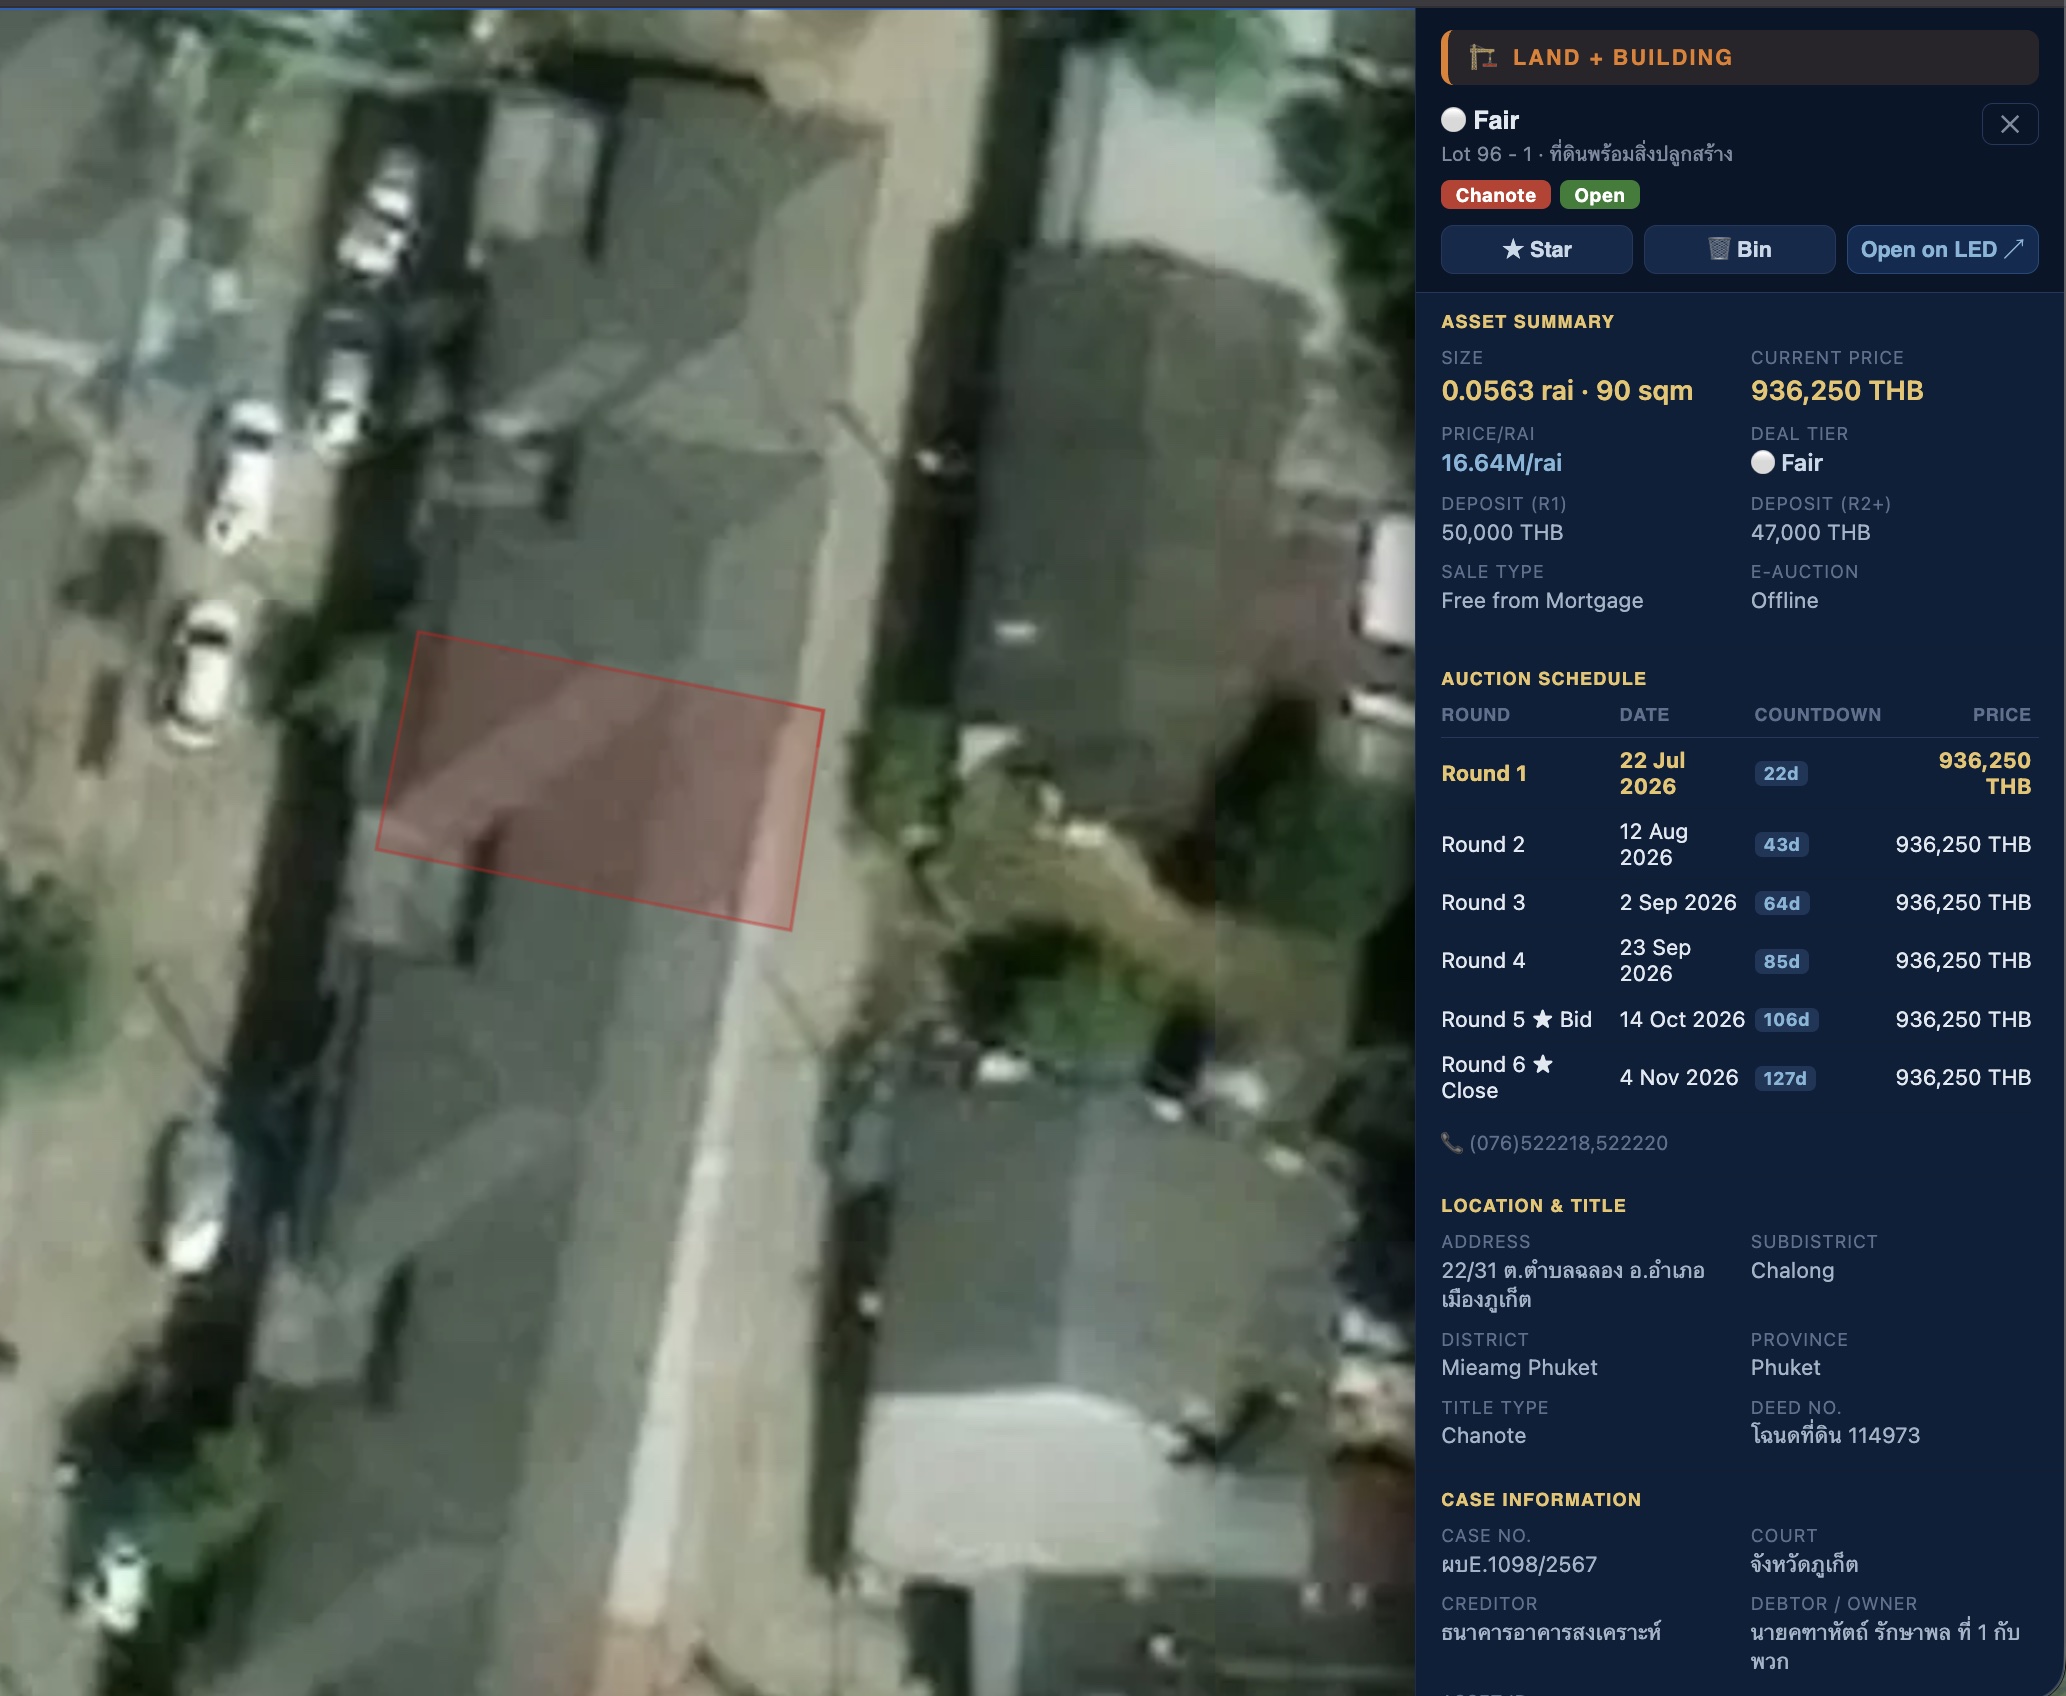The height and width of the screenshot is (1696, 2066).
Task: Click the land and building header icon
Action: click(x=1482, y=58)
